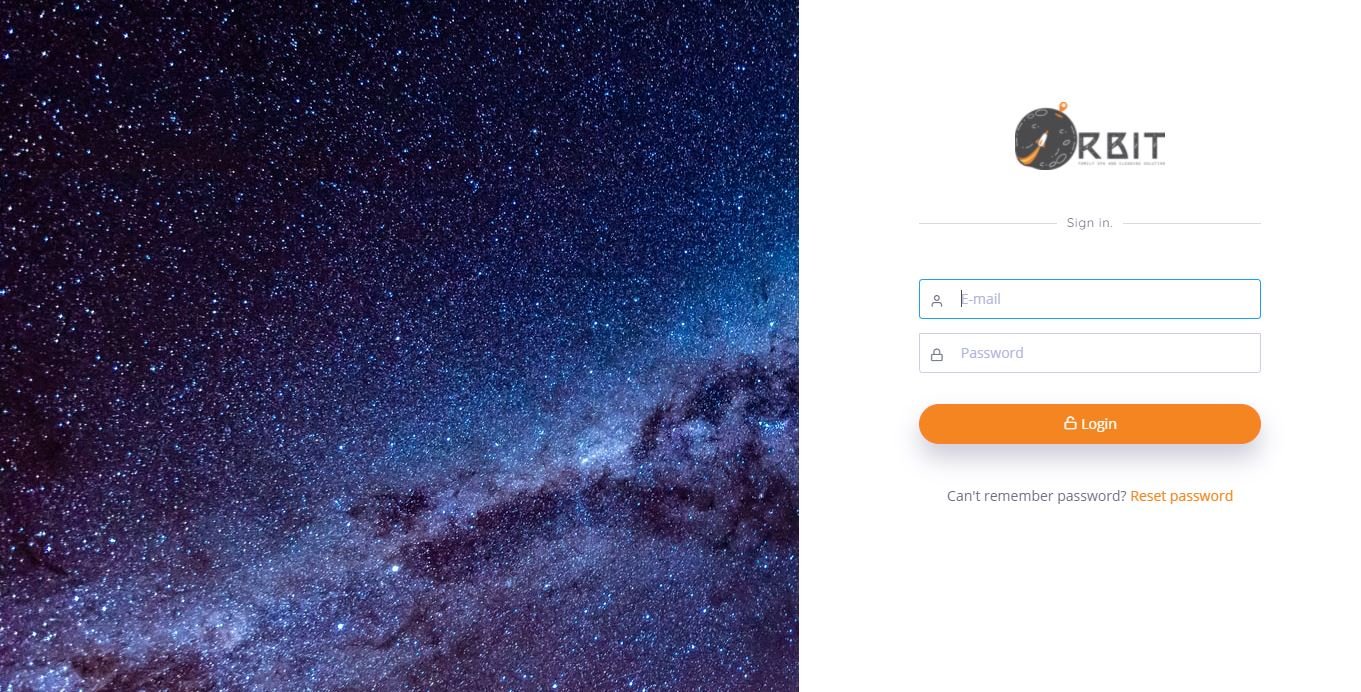The width and height of the screenshot is (1361, 692).
Task: Focus the E-mail input field
Action: [1090, 299]
